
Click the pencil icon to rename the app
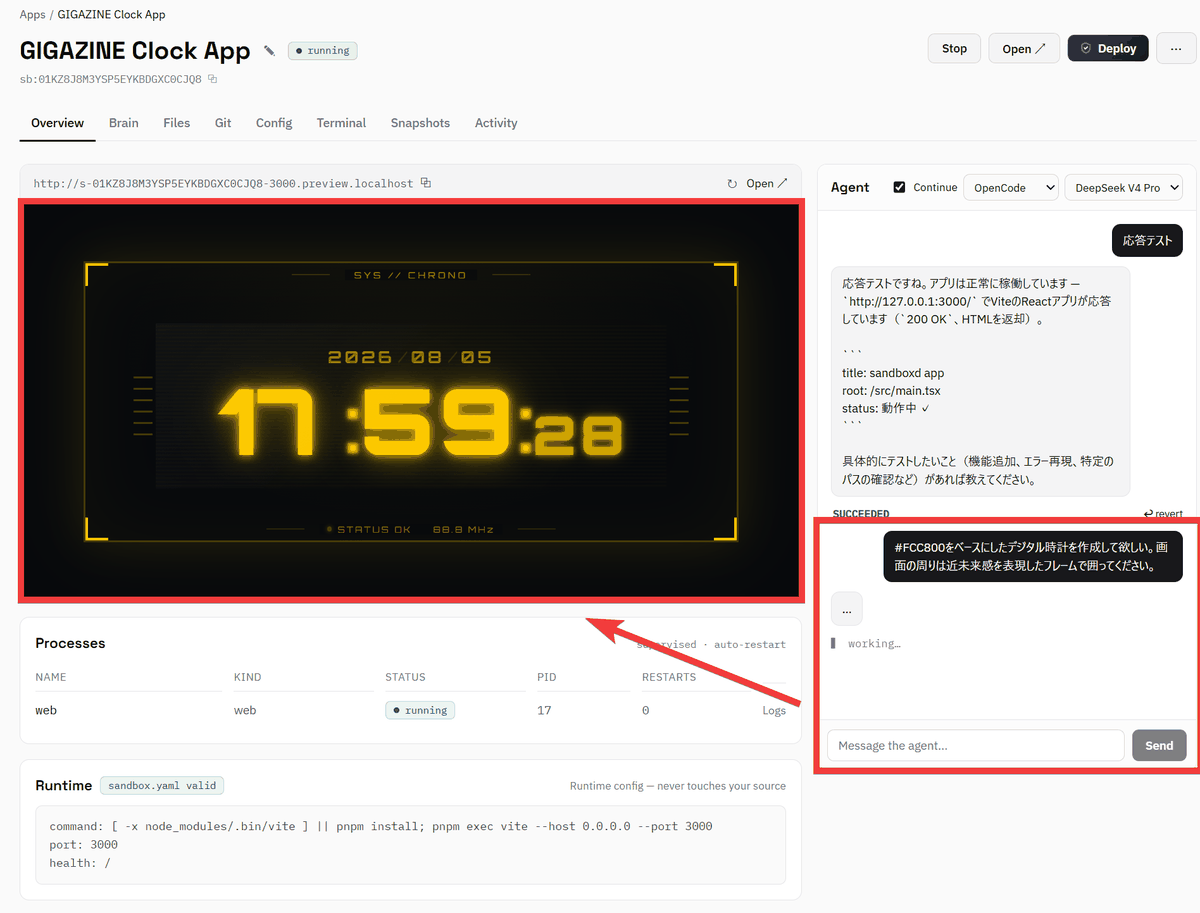click(269, 50)
